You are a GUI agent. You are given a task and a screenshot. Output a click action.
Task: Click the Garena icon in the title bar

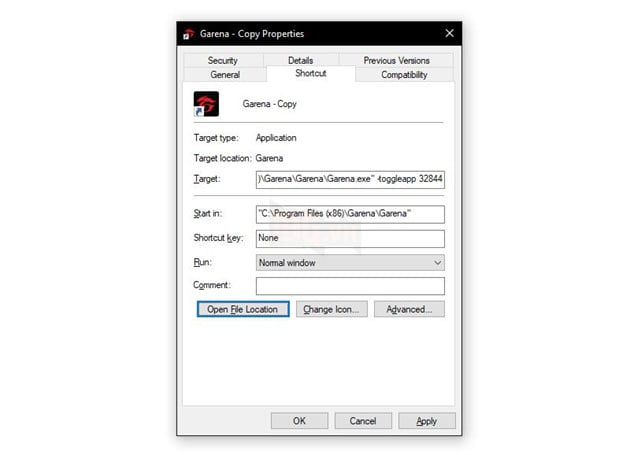pyautogui.click(x=187, y=33)
